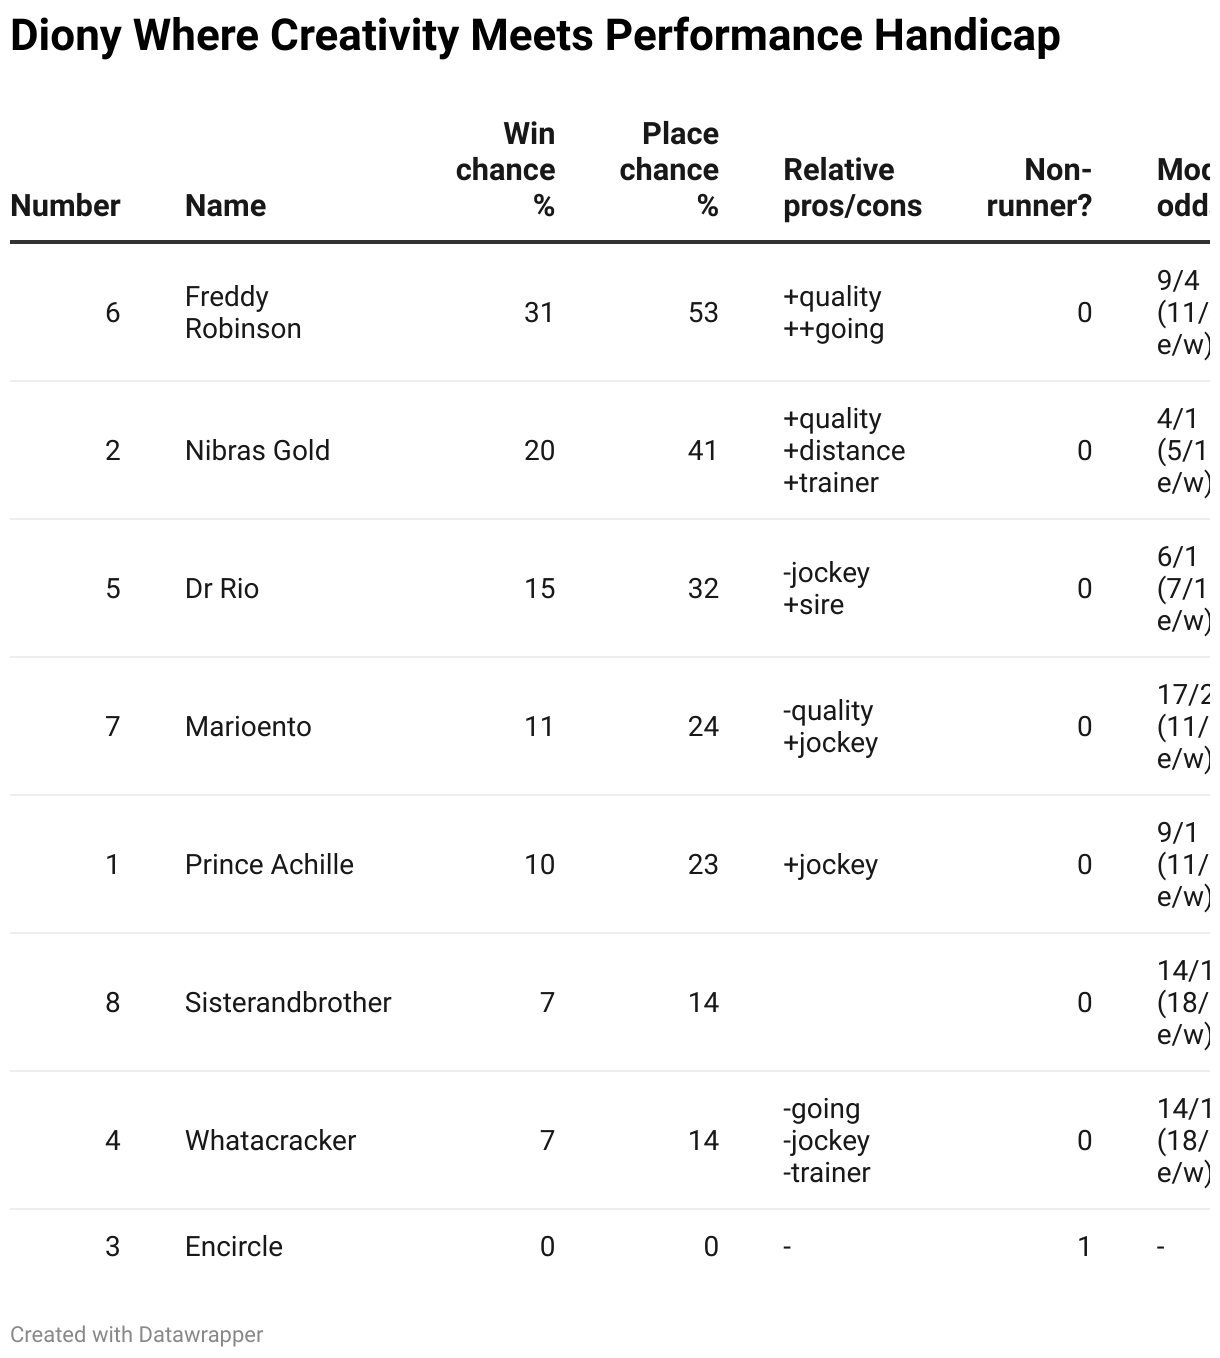This screenshot has height=1358, width=1220.
Task: Click the Encircle name cell
Action: click(234, 1246)
